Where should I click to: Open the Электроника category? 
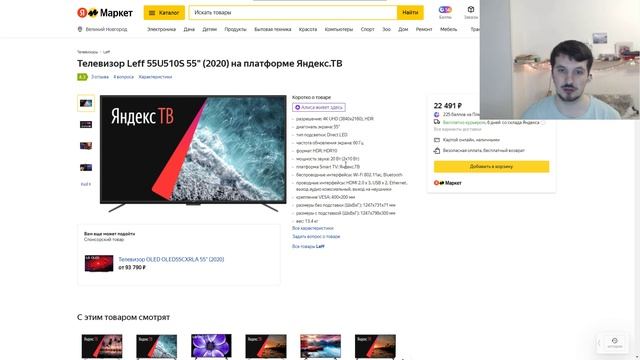[161, 29]
